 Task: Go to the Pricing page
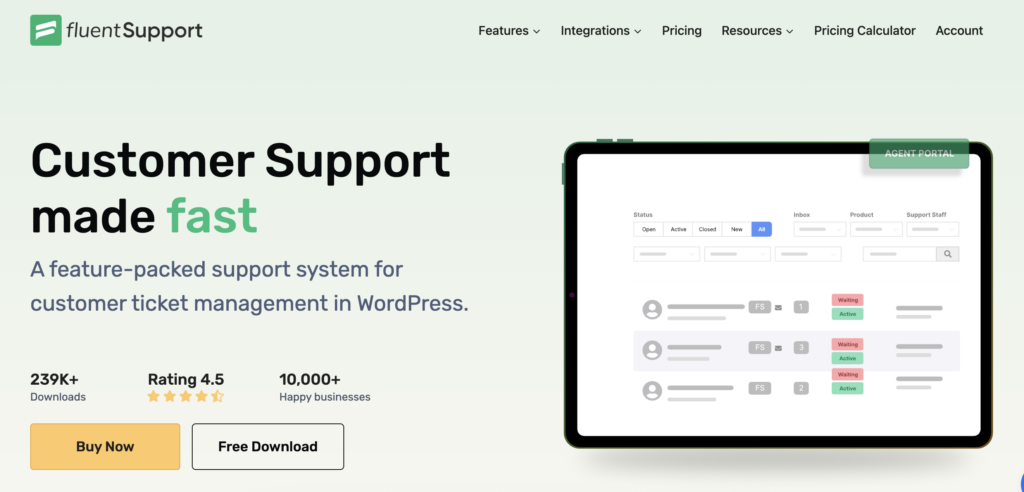pos(682,31)
